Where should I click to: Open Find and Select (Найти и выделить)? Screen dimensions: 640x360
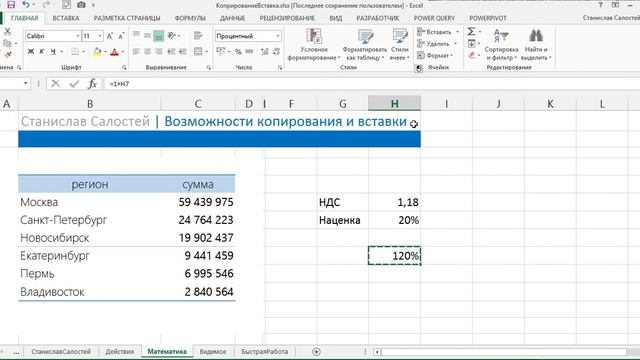point(536,45)
